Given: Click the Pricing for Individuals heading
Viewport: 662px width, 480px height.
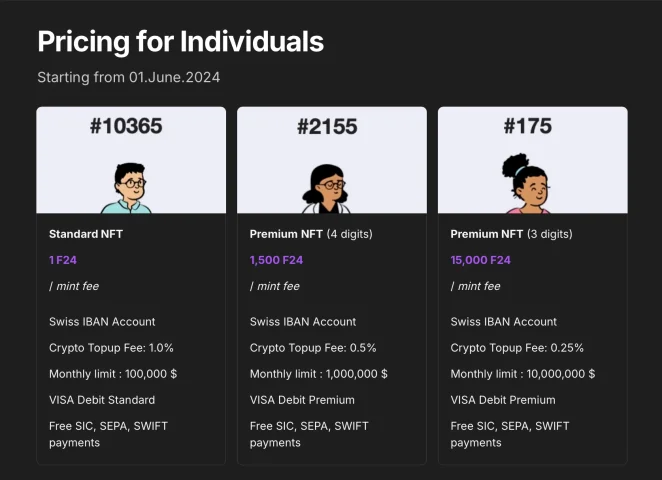Looking at the screenshot, I should coord(181,41).
